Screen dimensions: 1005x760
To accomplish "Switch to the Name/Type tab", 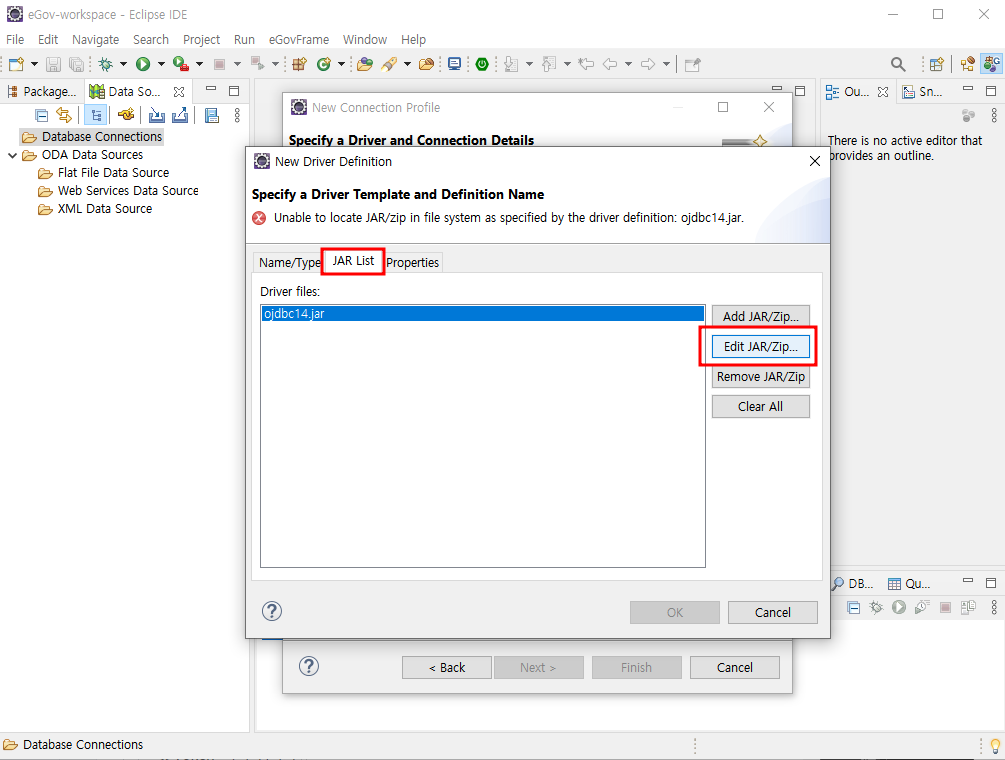I will tap(289, 263).
